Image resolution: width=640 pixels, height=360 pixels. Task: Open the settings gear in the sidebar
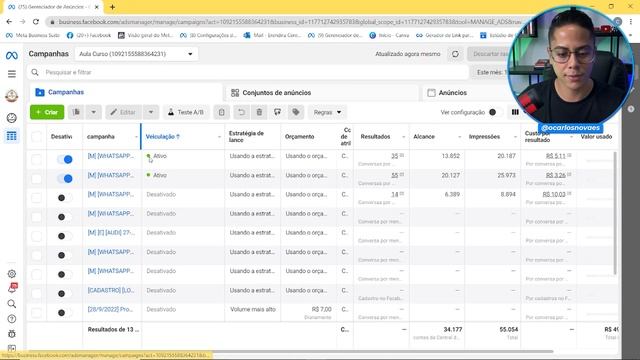[11, 274]
